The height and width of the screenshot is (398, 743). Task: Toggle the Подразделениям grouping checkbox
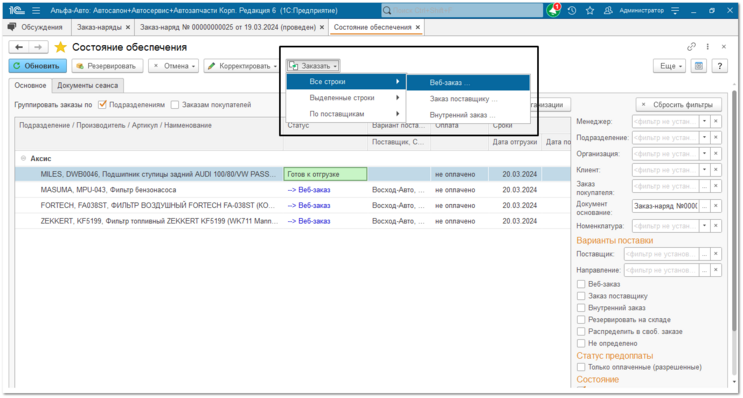click(102, 105)
